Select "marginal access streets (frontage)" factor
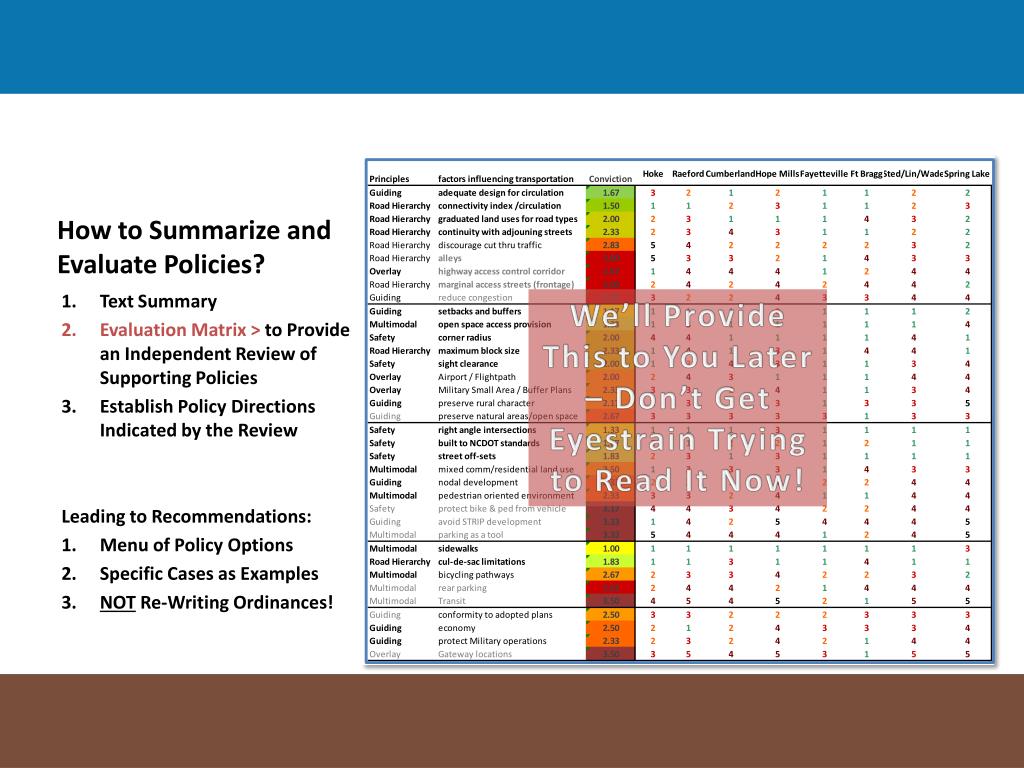This screenshot has height=768, width=1024. coord(505,284)
